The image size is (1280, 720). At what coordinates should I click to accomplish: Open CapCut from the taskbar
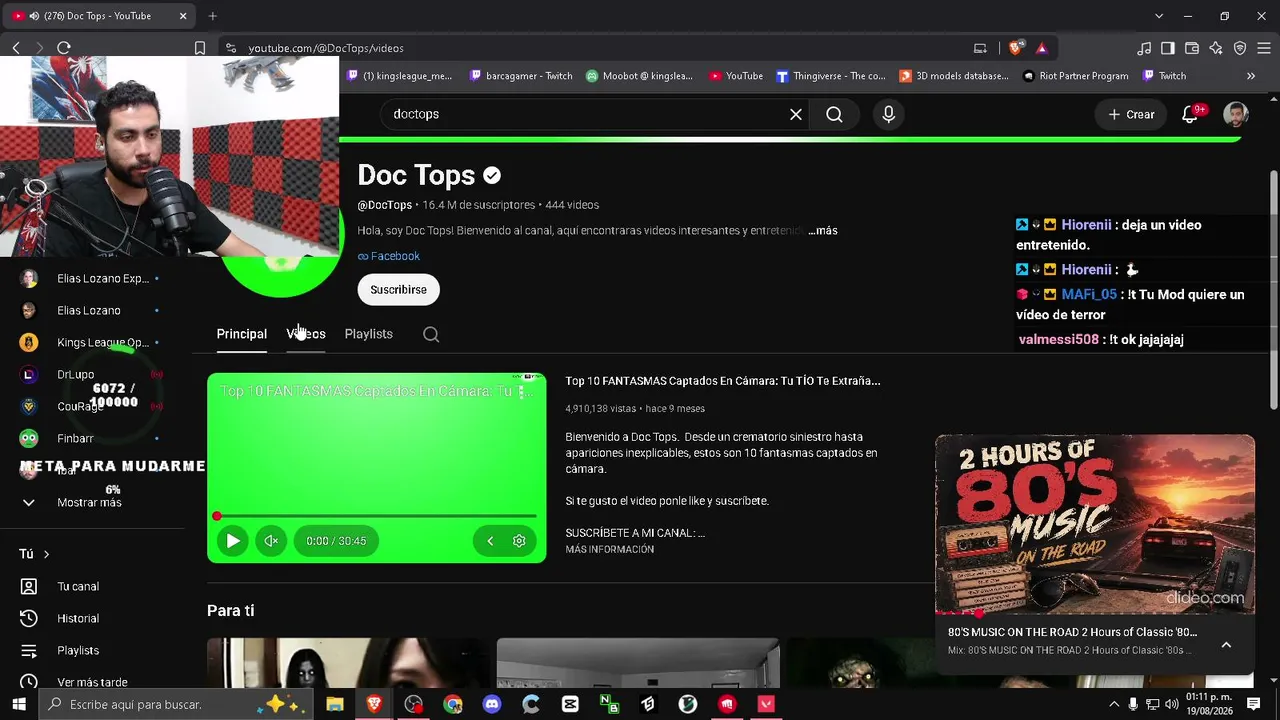(570, 704)
